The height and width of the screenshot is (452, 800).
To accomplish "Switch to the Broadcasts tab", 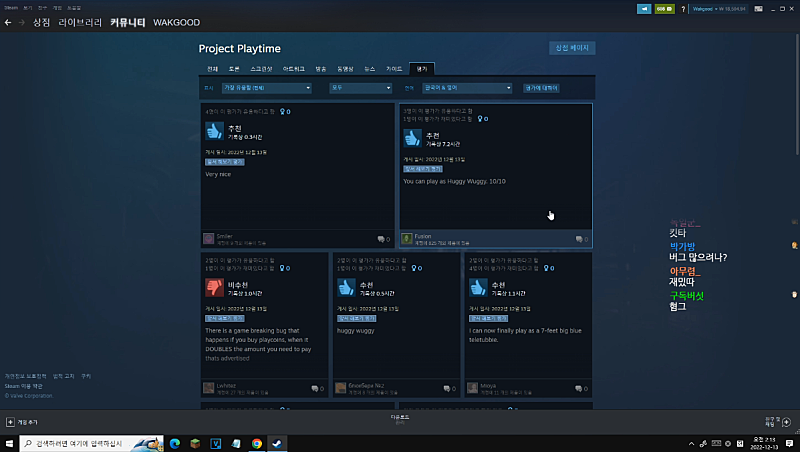I will 320,69.
